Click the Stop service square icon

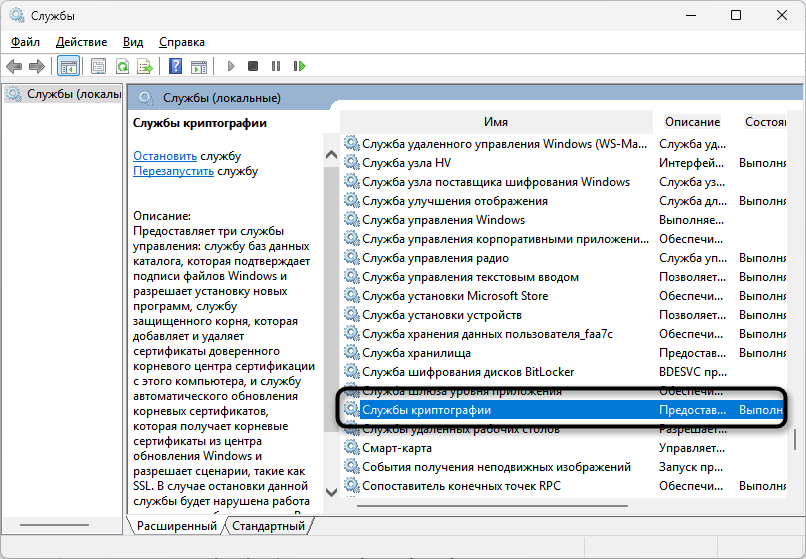pos(253,66)
